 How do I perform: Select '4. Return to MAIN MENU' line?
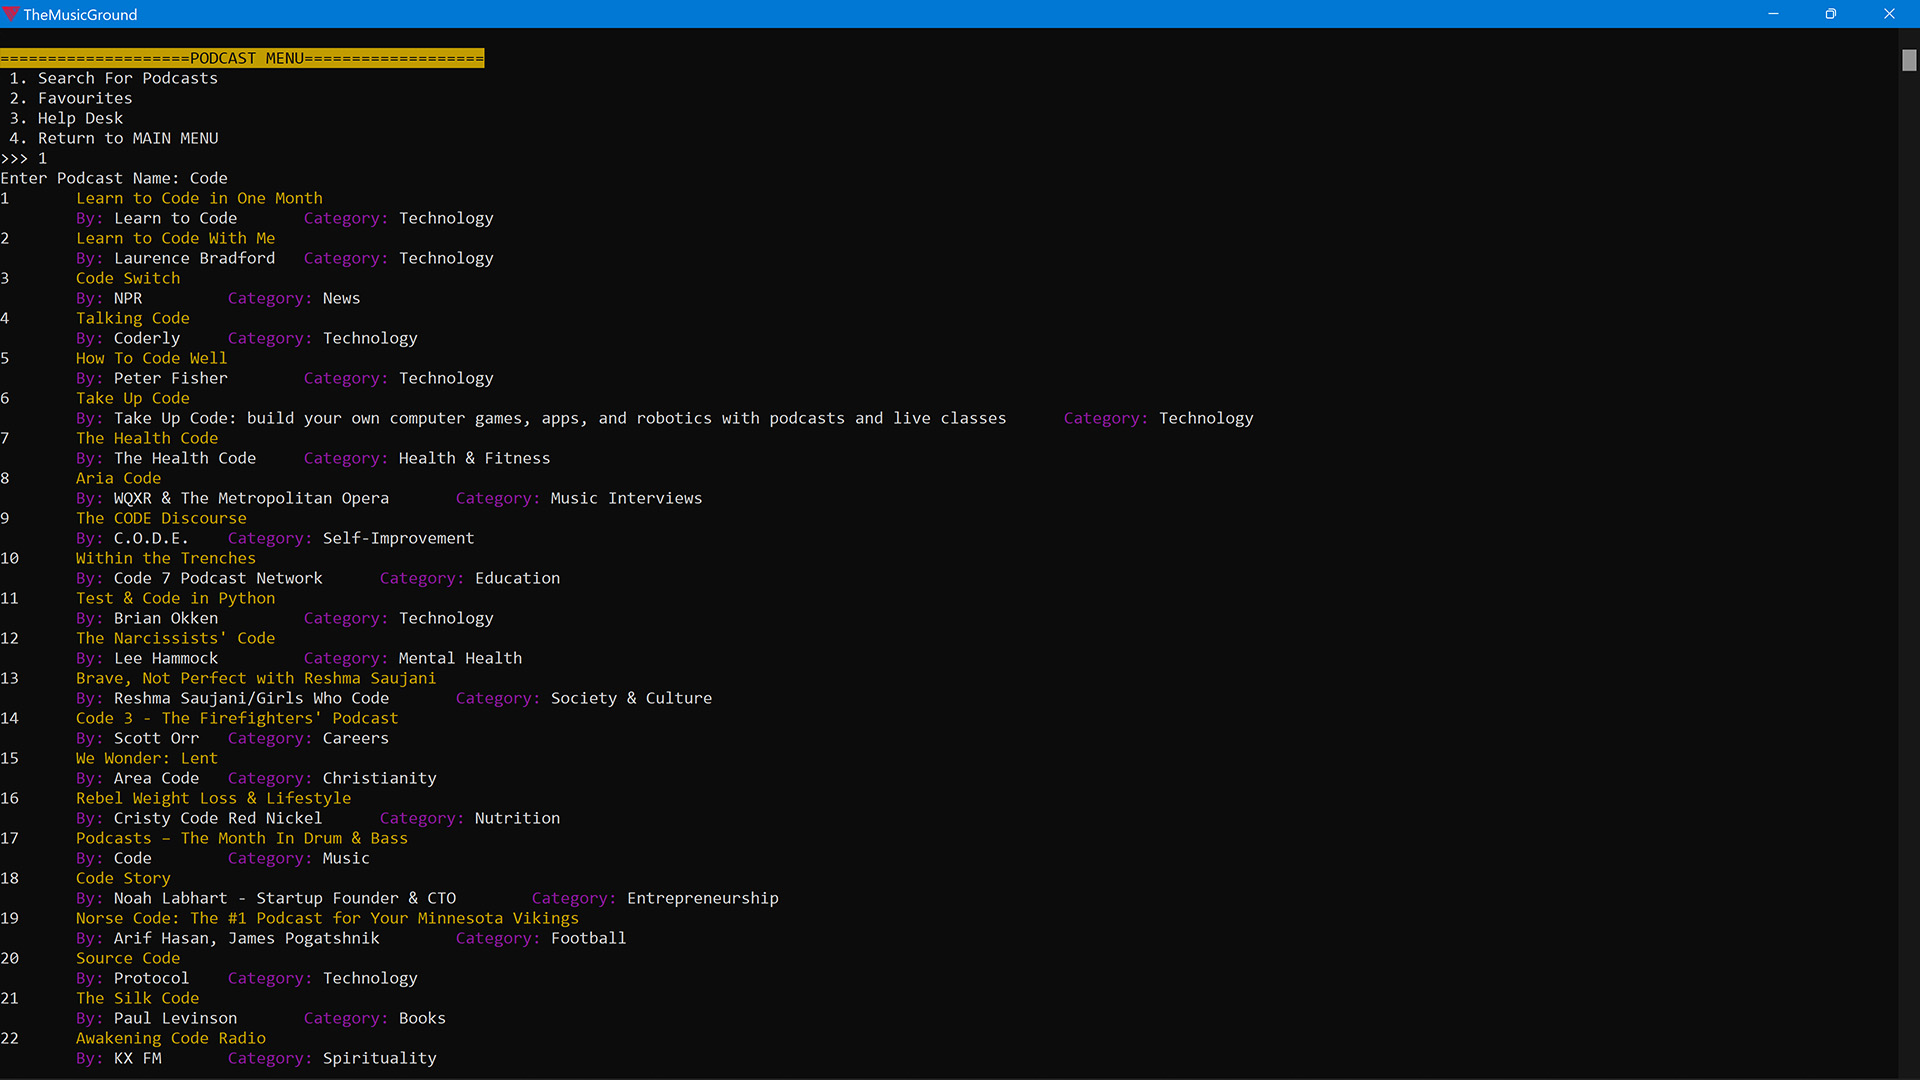pyautogui.click(x=114, y=138)
